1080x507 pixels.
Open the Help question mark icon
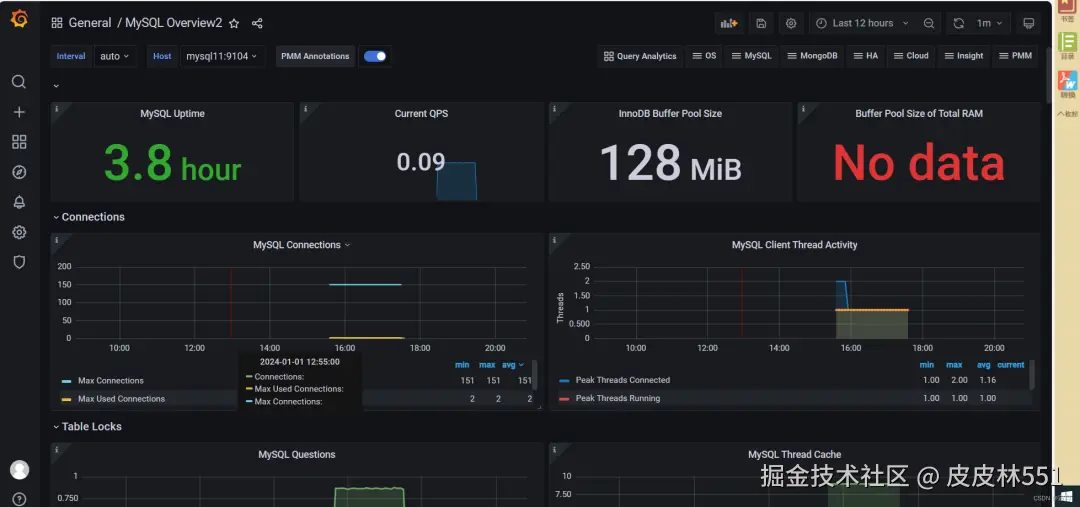coord(19,499)
